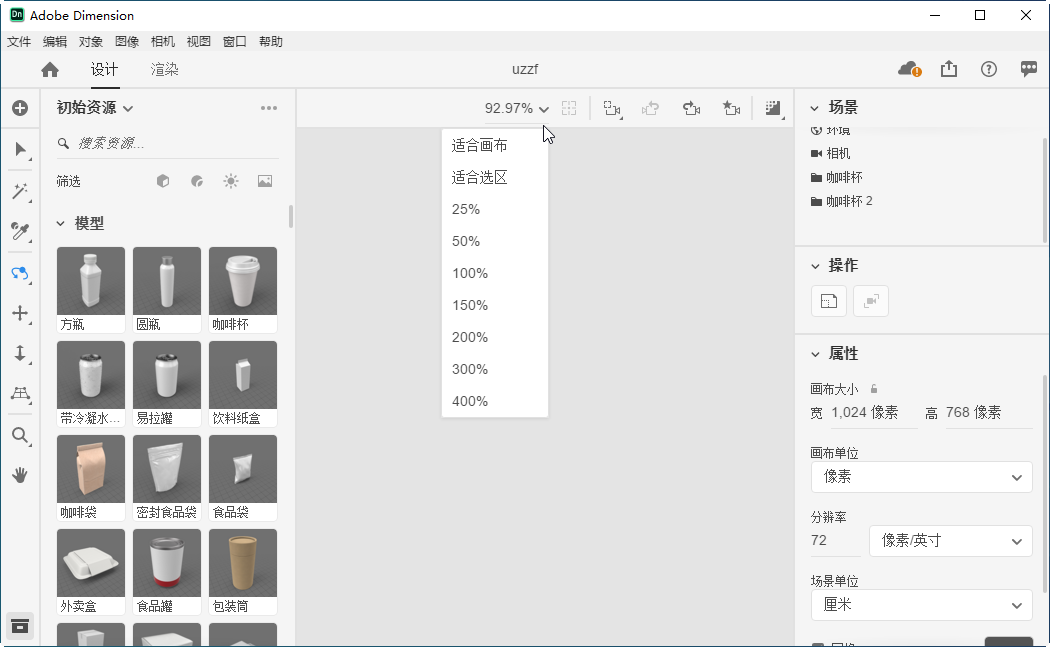1050x647 pixels.
Task: Switch to the 渲染 tab
Action: coord(164,70)
